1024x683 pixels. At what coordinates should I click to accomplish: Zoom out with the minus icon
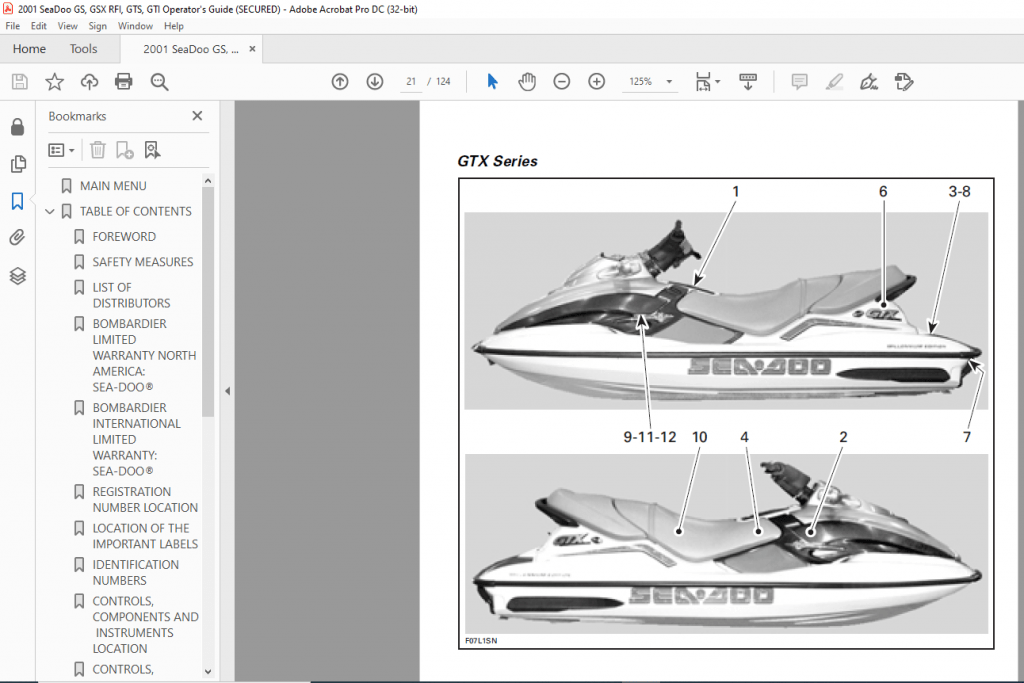562,82
